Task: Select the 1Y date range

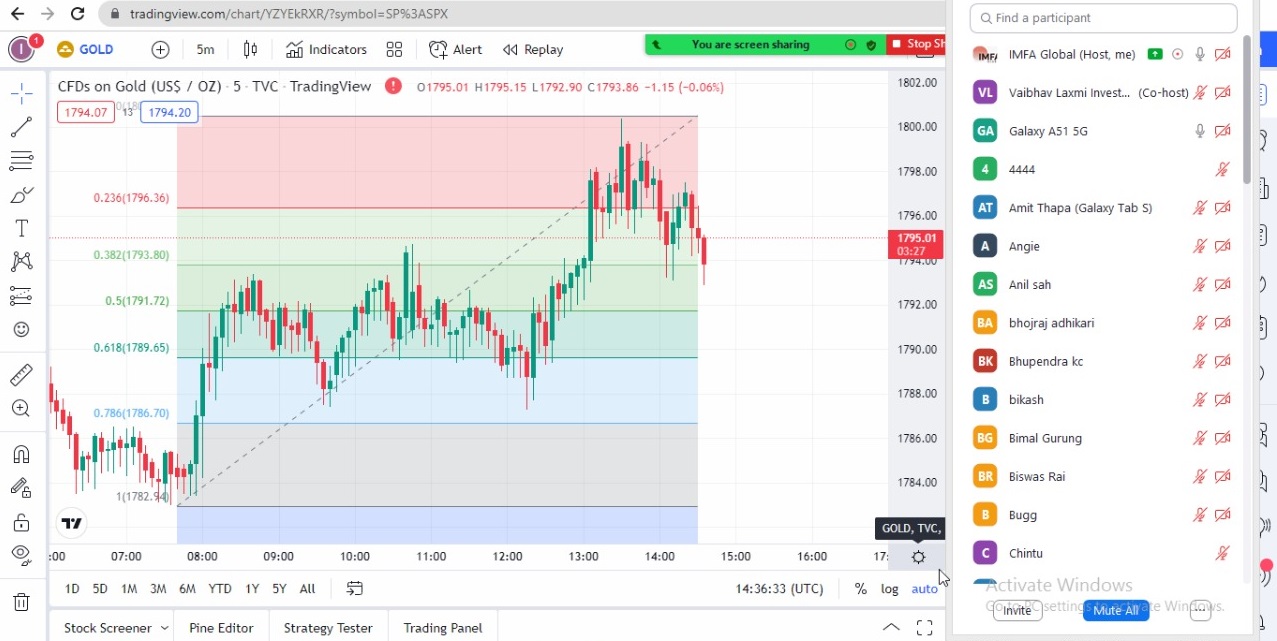Action: (x=252, y=589)
